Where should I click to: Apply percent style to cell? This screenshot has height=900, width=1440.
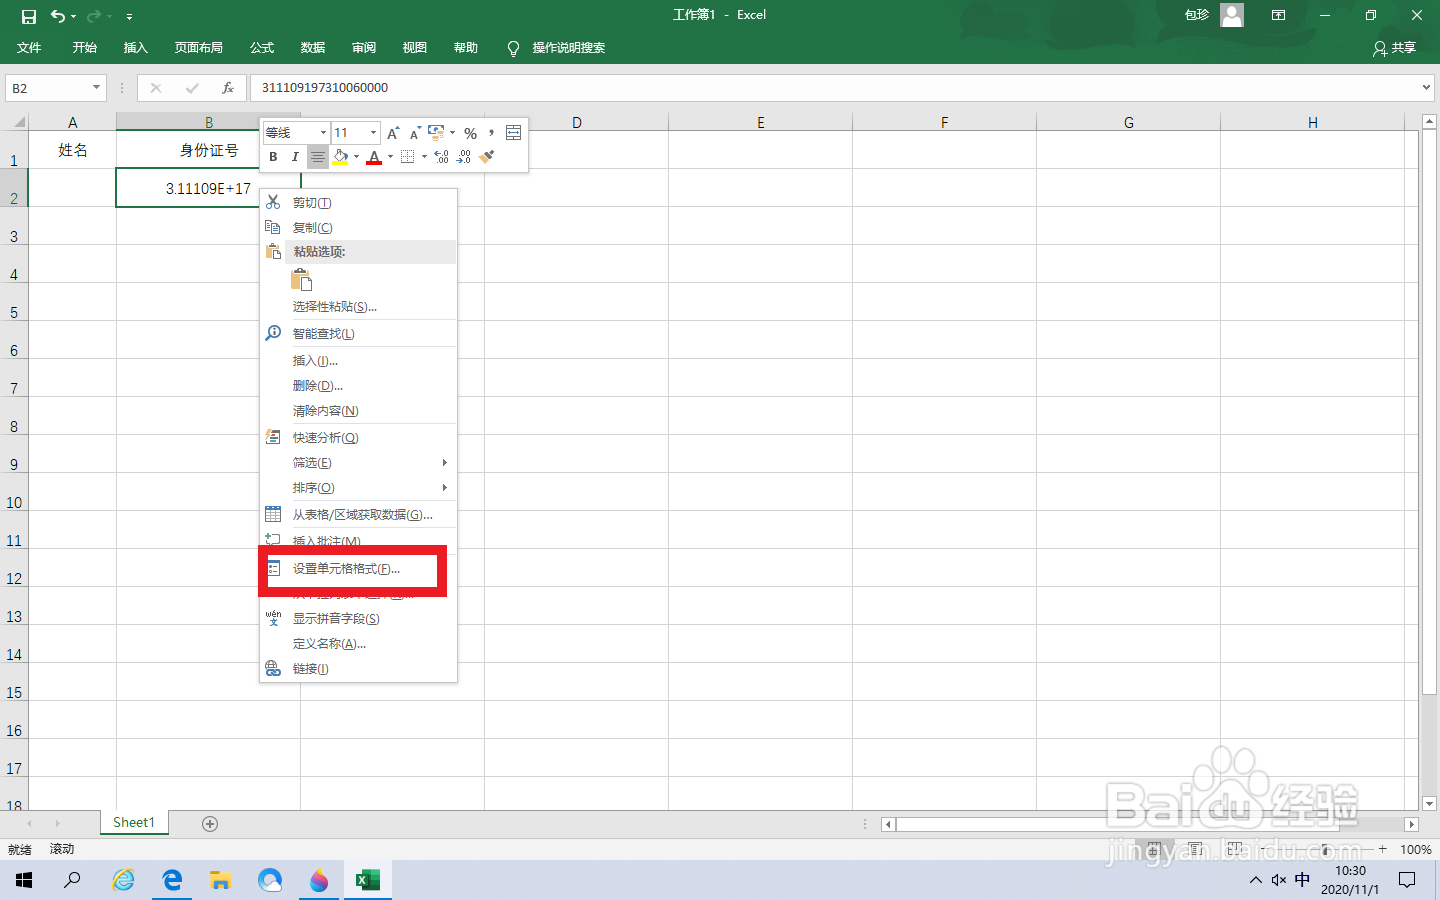pos(470,133)
